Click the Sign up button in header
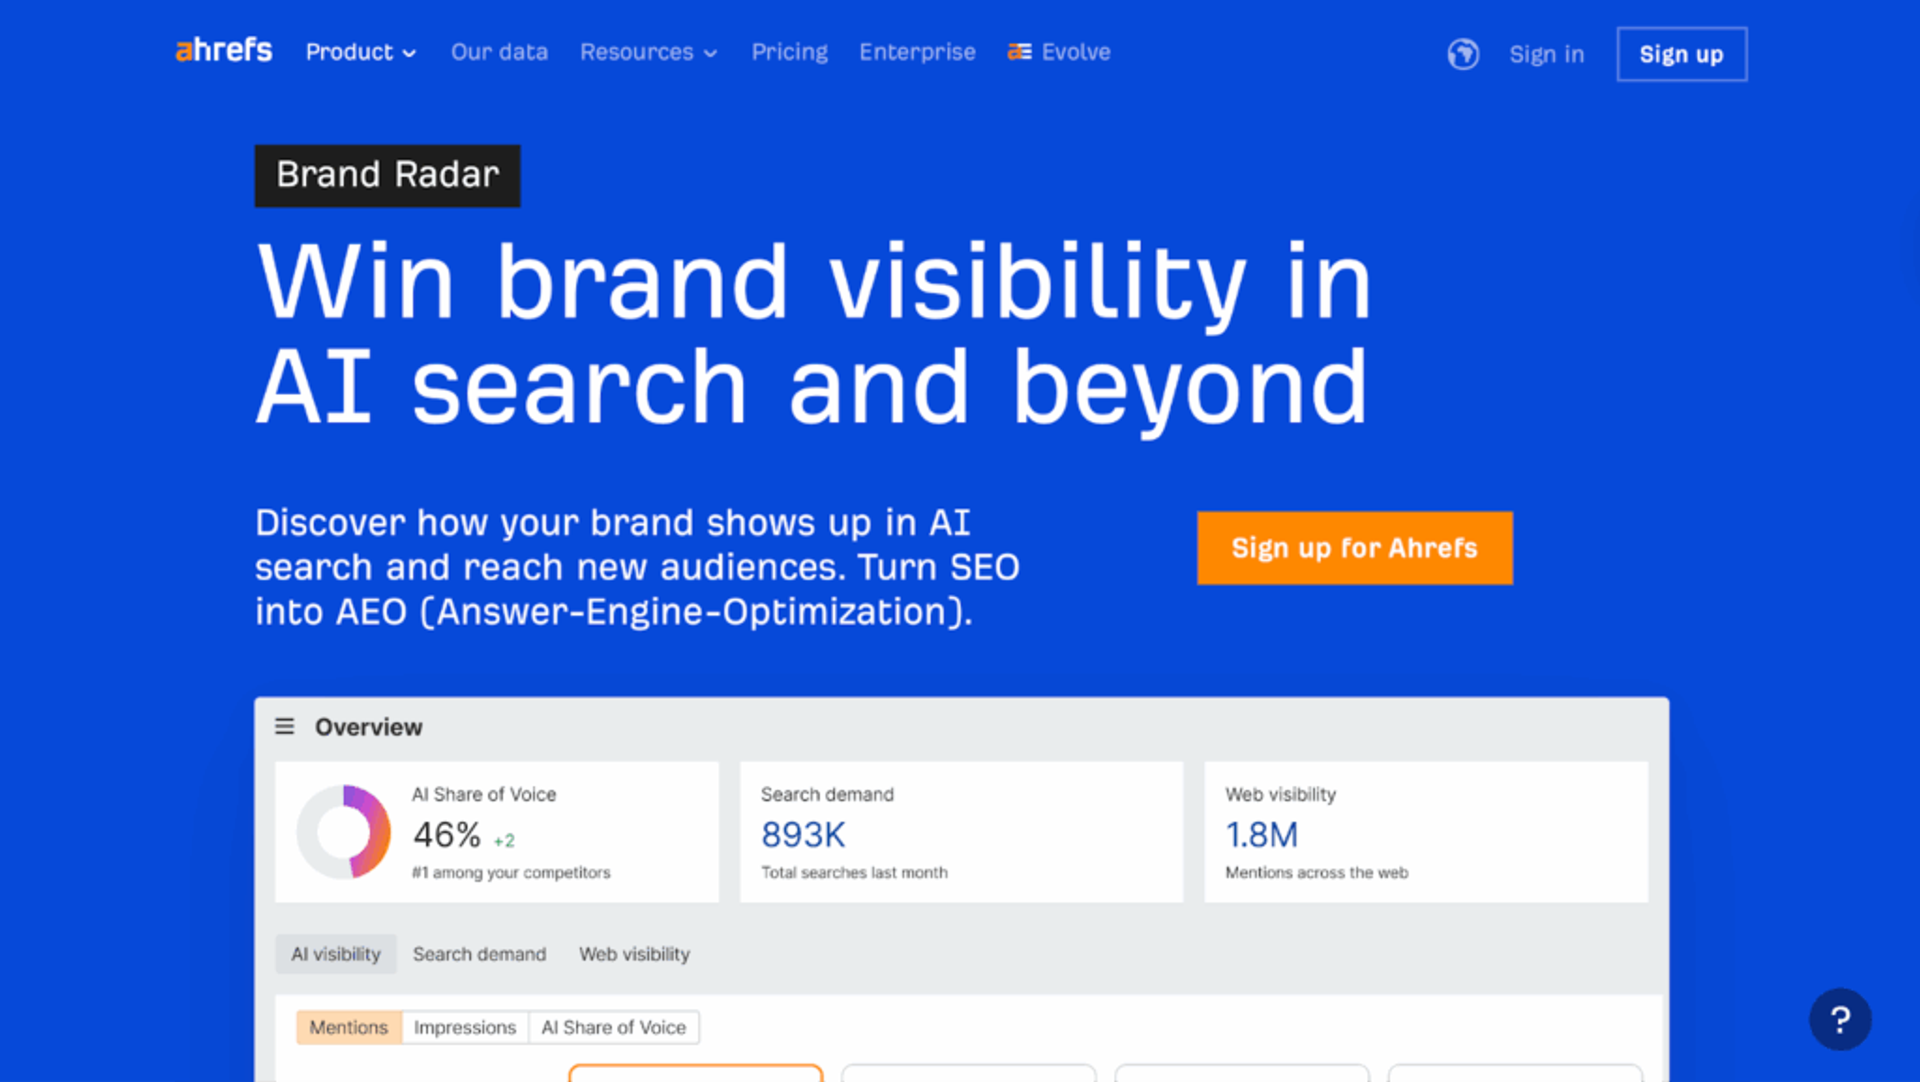This screenshot has height=1082, width=1920. click(1681, 54)
